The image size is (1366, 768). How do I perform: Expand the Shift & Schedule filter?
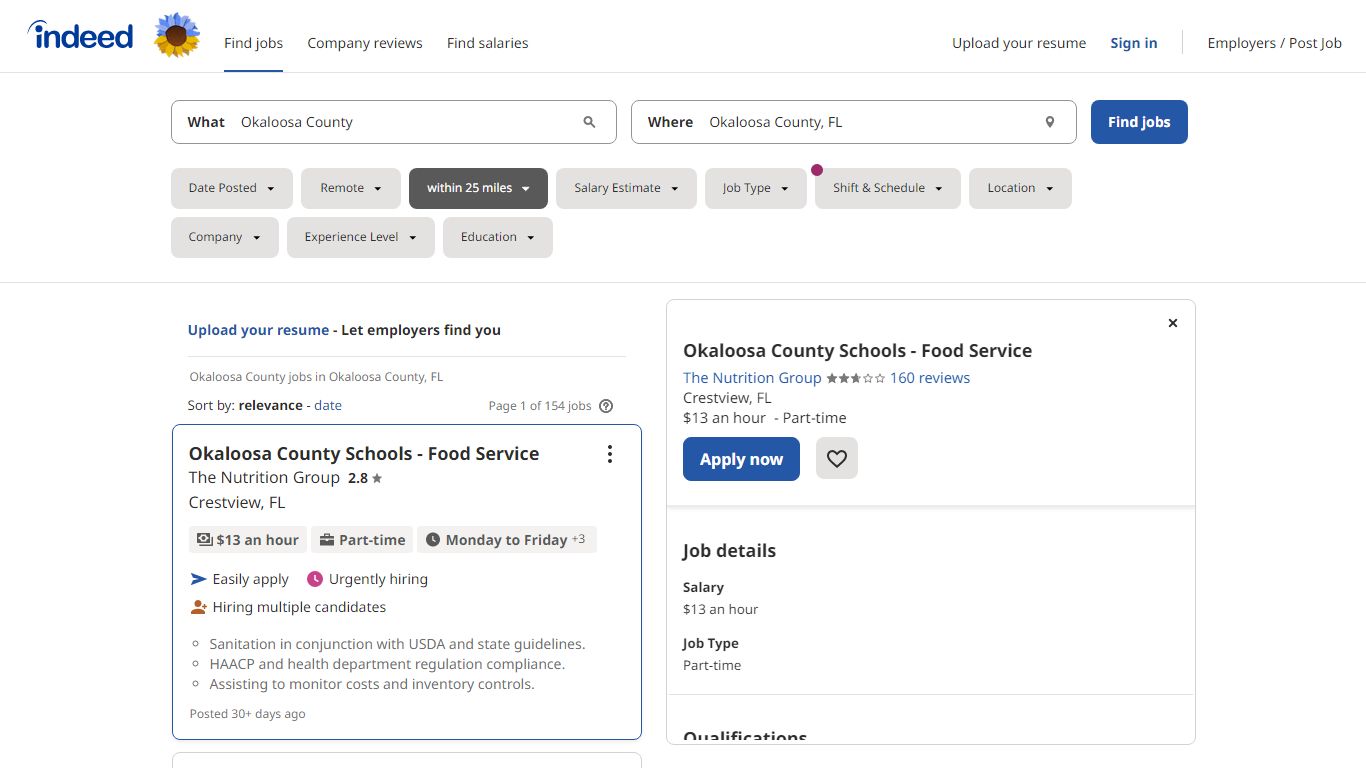coord(888,188)
